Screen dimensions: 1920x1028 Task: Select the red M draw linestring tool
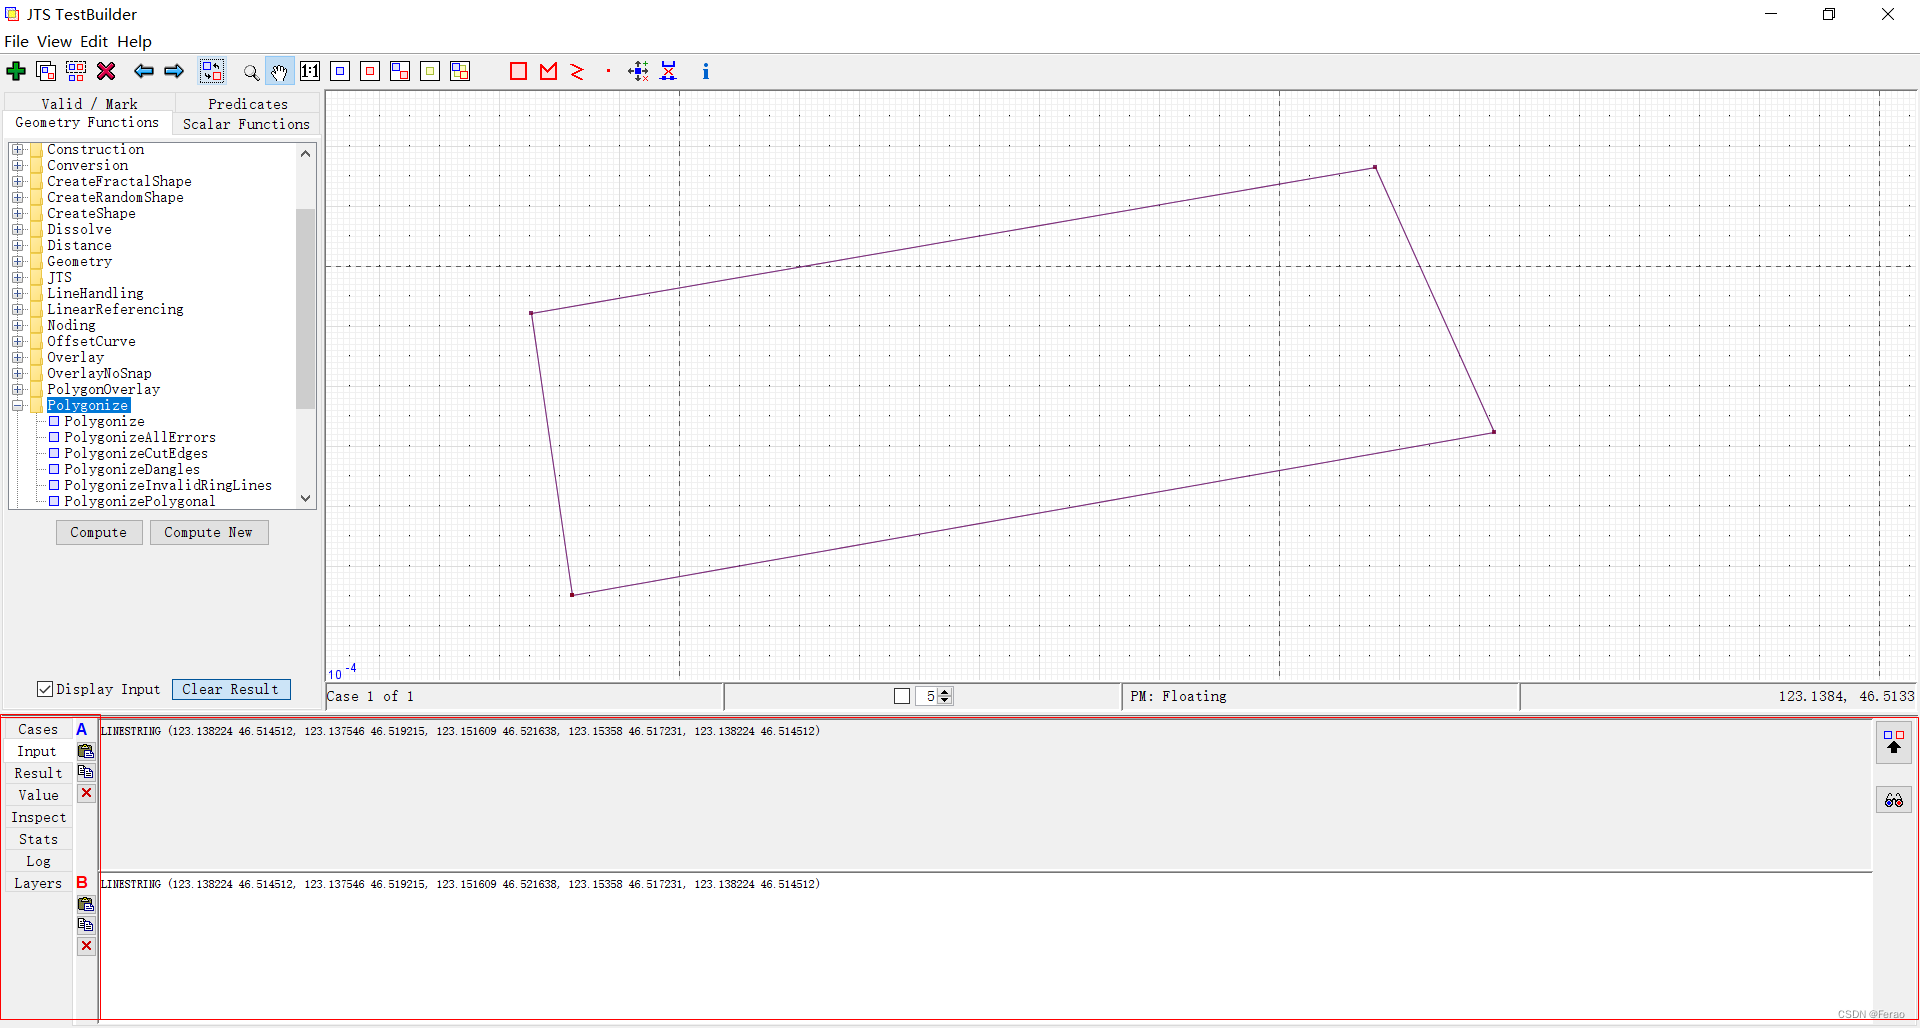tap(548, 71)
